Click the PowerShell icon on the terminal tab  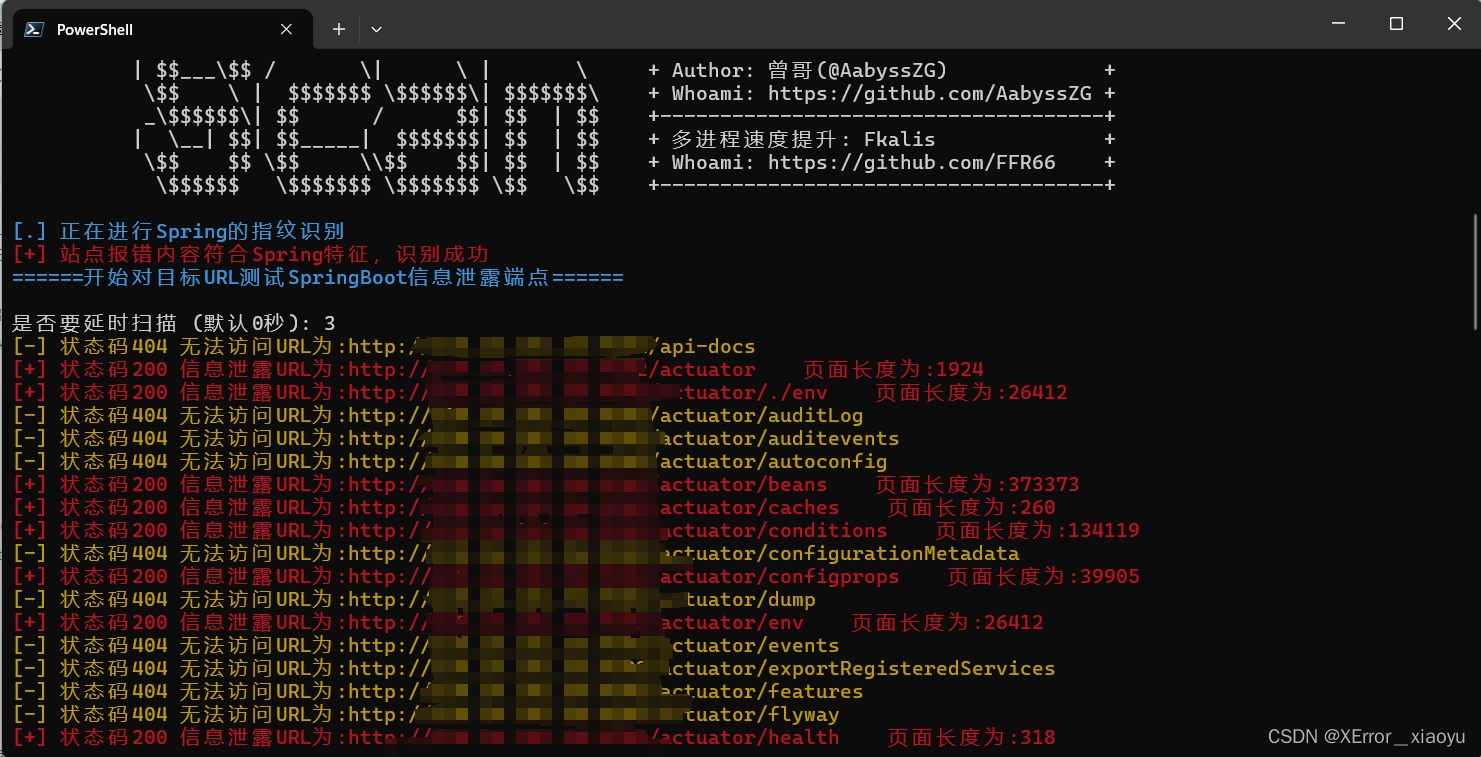click(33, 29)
